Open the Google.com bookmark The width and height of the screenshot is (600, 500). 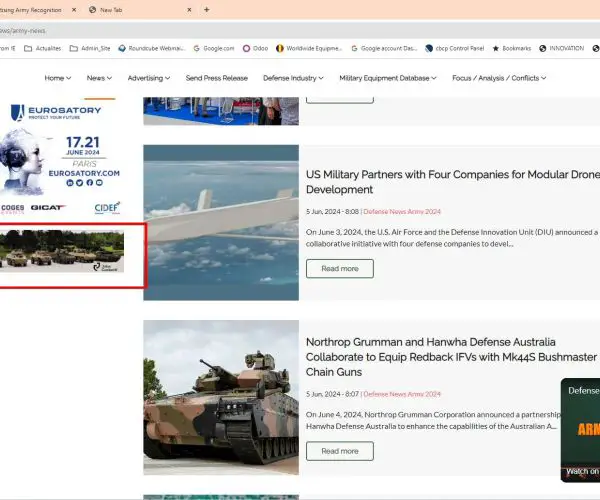(x=214, y=47)
